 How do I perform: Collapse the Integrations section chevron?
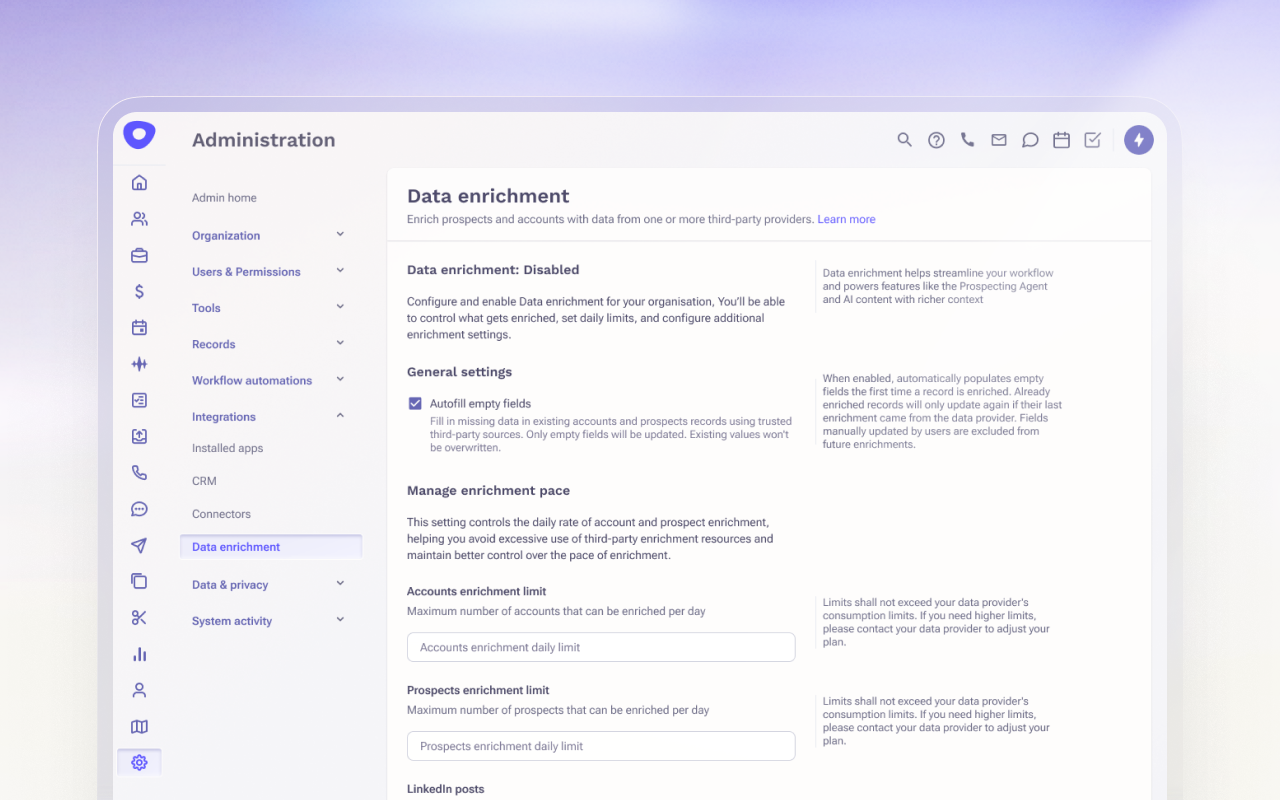[x=340, y=415]
